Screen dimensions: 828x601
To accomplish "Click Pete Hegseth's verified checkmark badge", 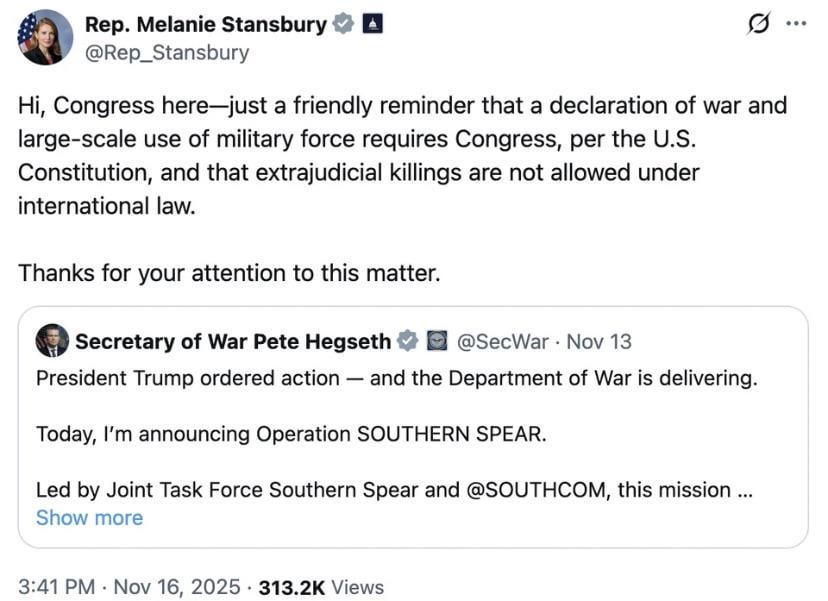I will (407, 342).
